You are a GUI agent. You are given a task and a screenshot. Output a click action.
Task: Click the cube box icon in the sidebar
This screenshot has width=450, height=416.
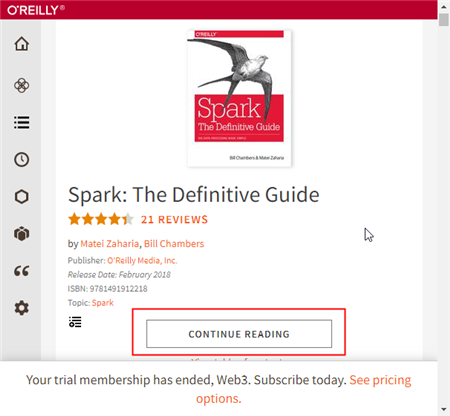(22, 234)
